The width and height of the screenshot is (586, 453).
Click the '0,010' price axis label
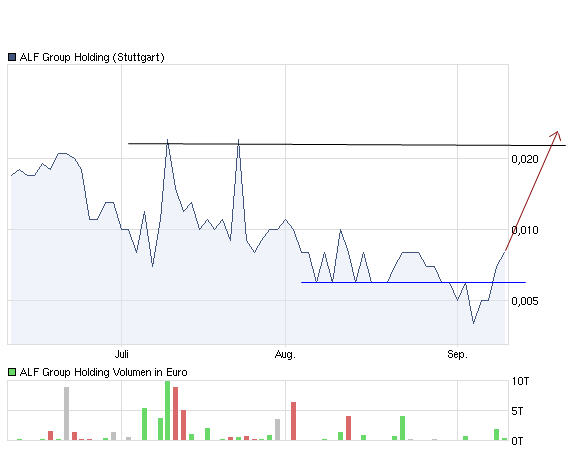525,230
